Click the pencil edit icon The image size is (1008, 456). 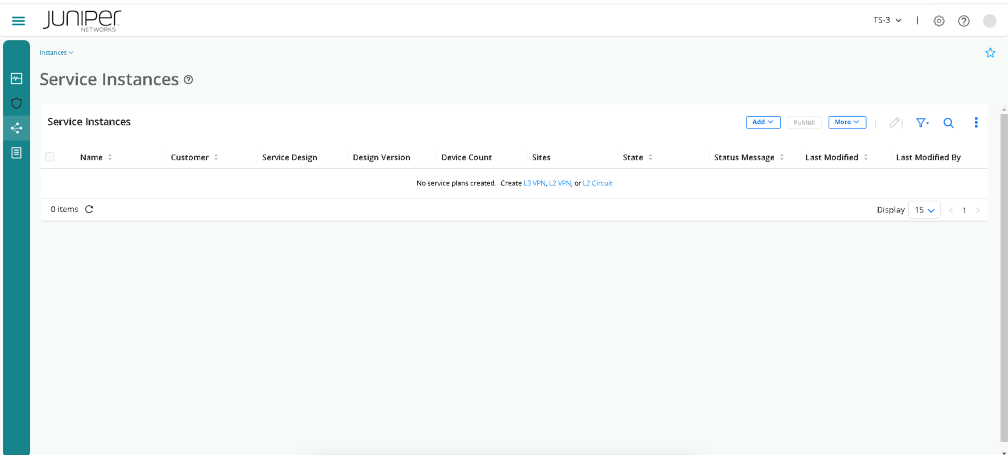click(894, 122)
